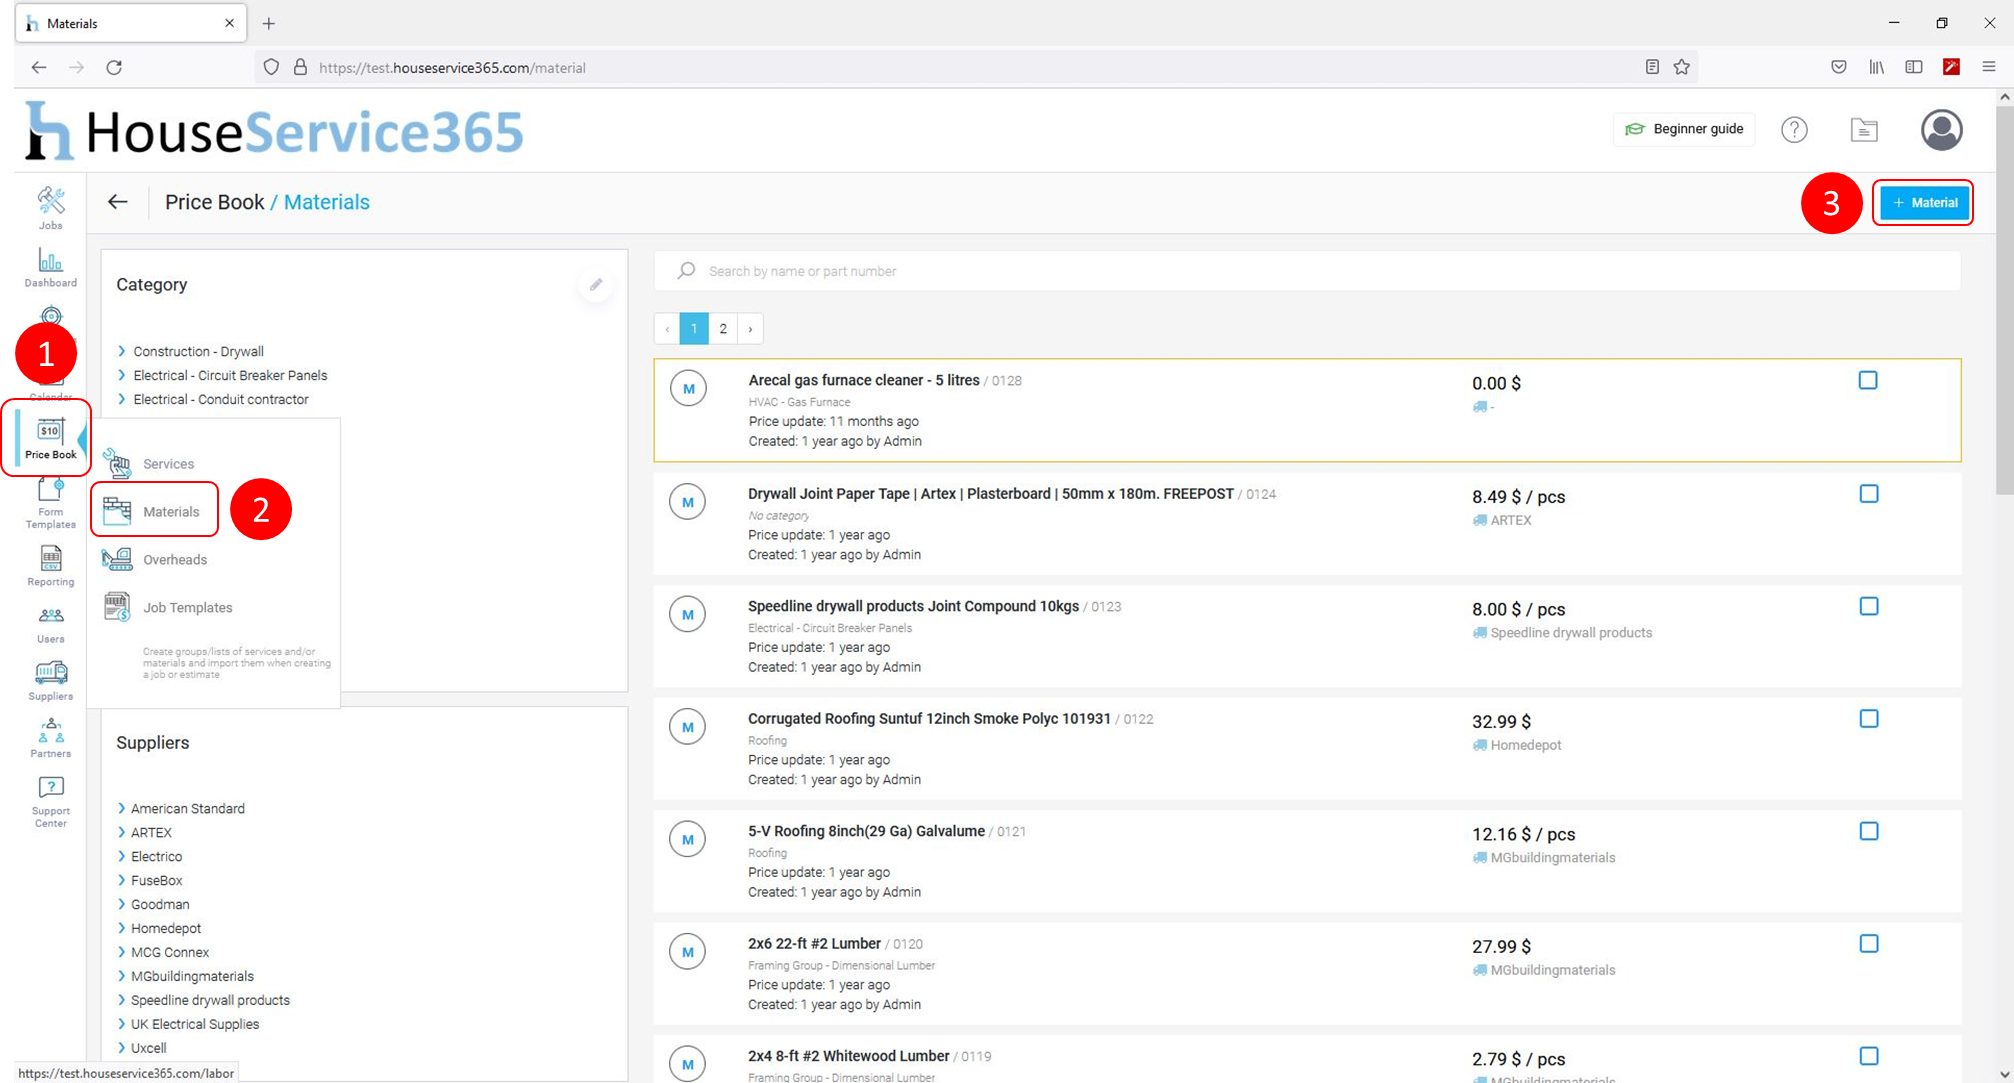Screen dimensions: 2014x1083
Task: Expand Construction - Drywall category
Action: point(122,351)
